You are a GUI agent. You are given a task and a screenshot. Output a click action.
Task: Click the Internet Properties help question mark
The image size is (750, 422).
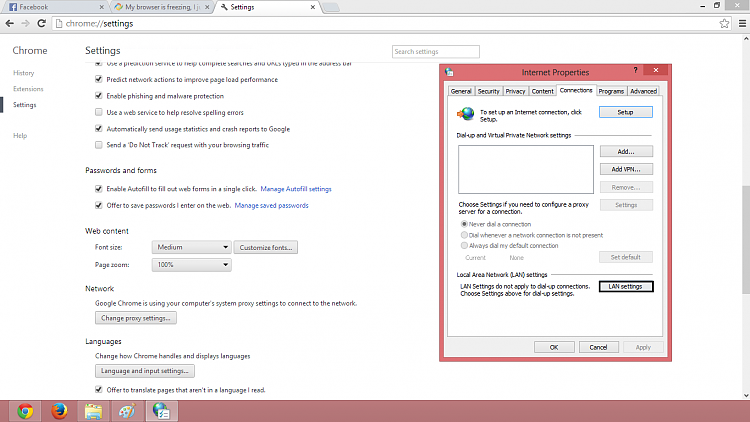pos(635,70)
